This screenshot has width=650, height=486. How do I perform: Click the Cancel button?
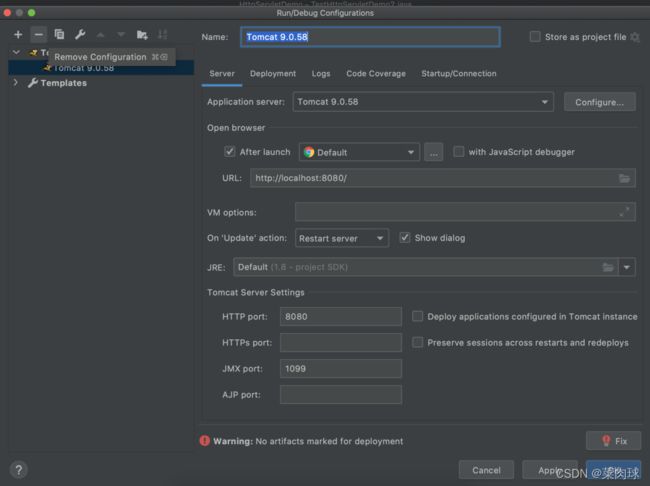[x=486, y=470]
